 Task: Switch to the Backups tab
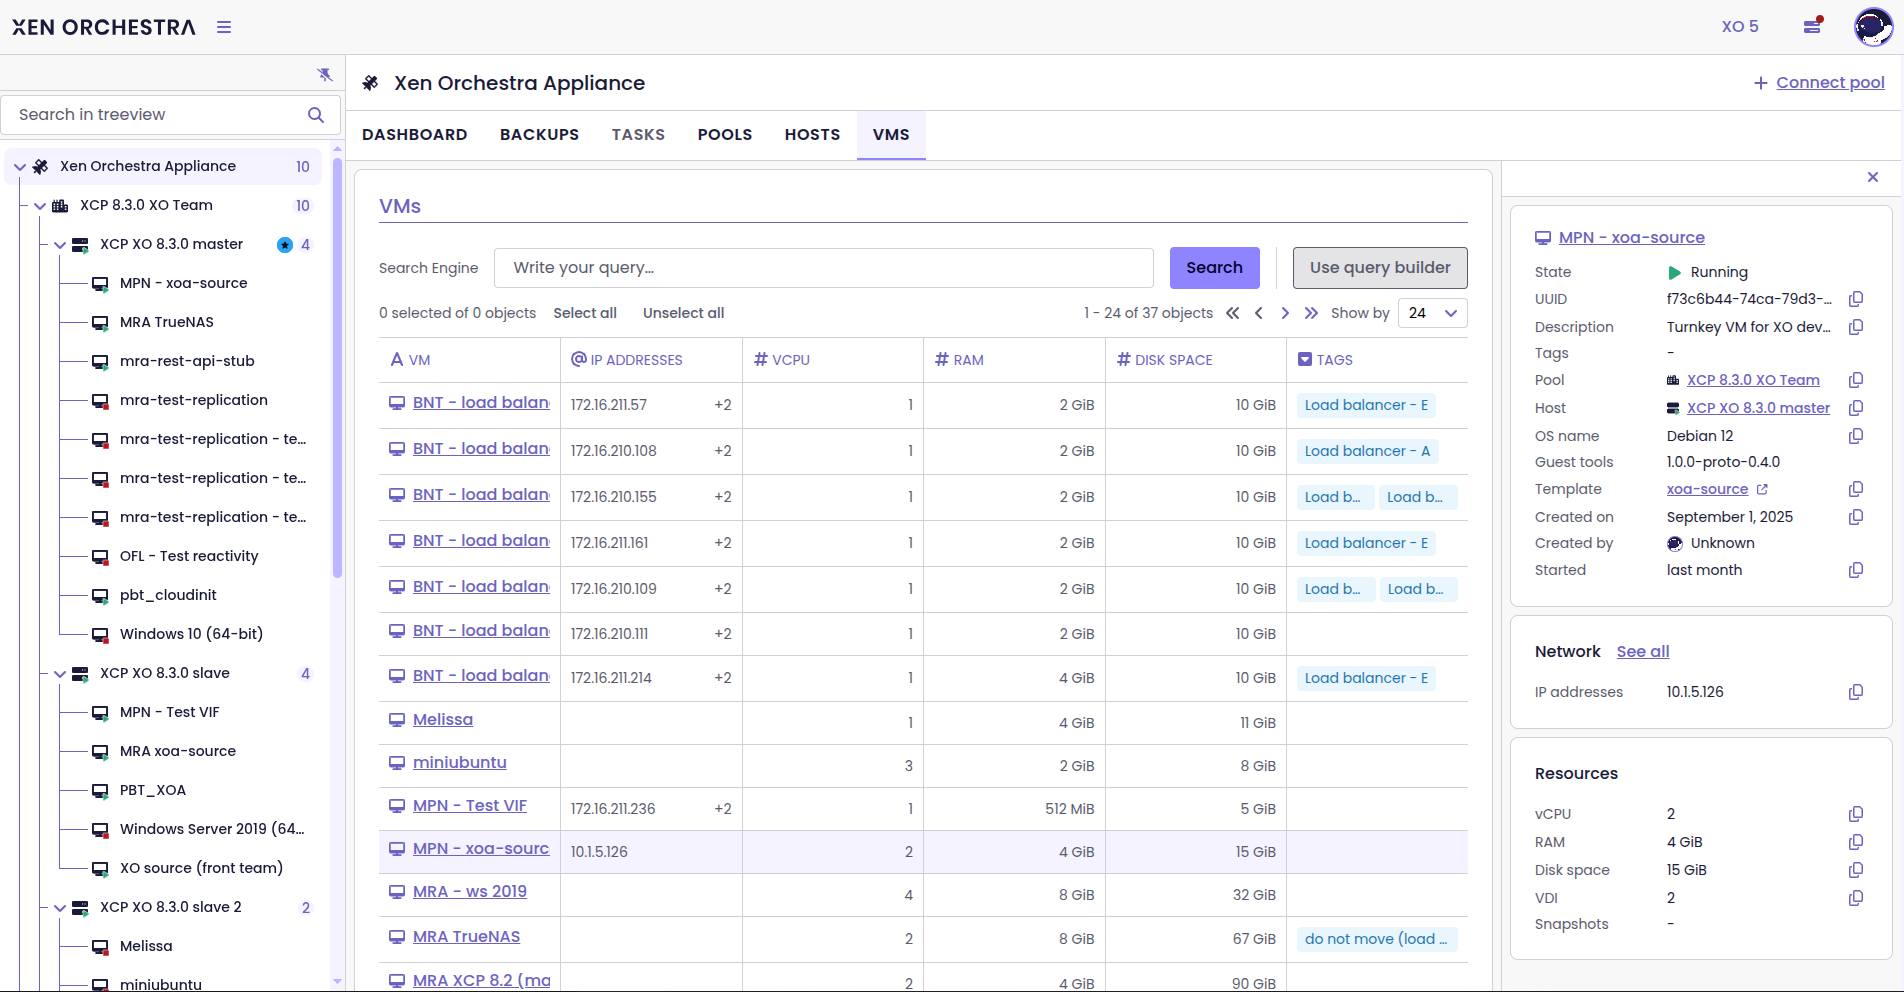click(539, 135)
